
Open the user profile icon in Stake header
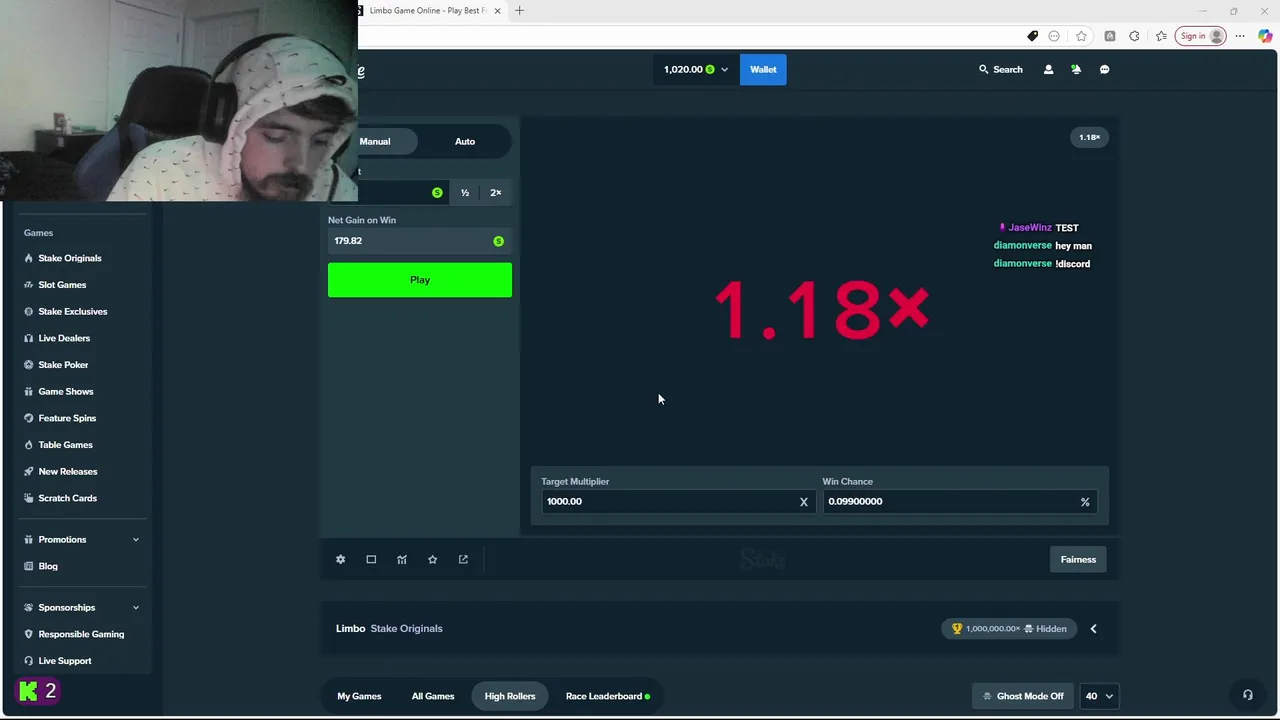click(x=1048, y=69)
